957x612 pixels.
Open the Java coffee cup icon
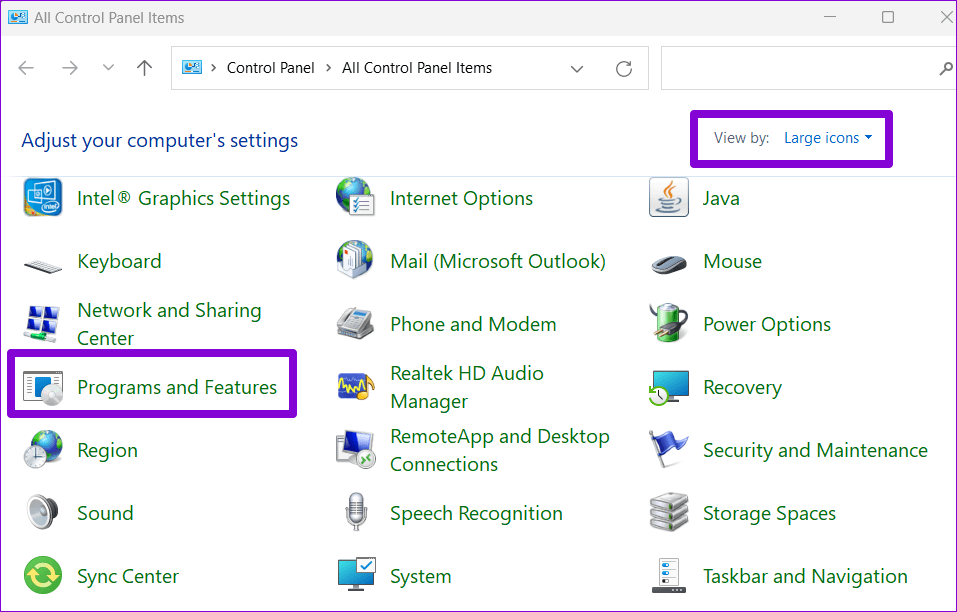coord(669,197)
